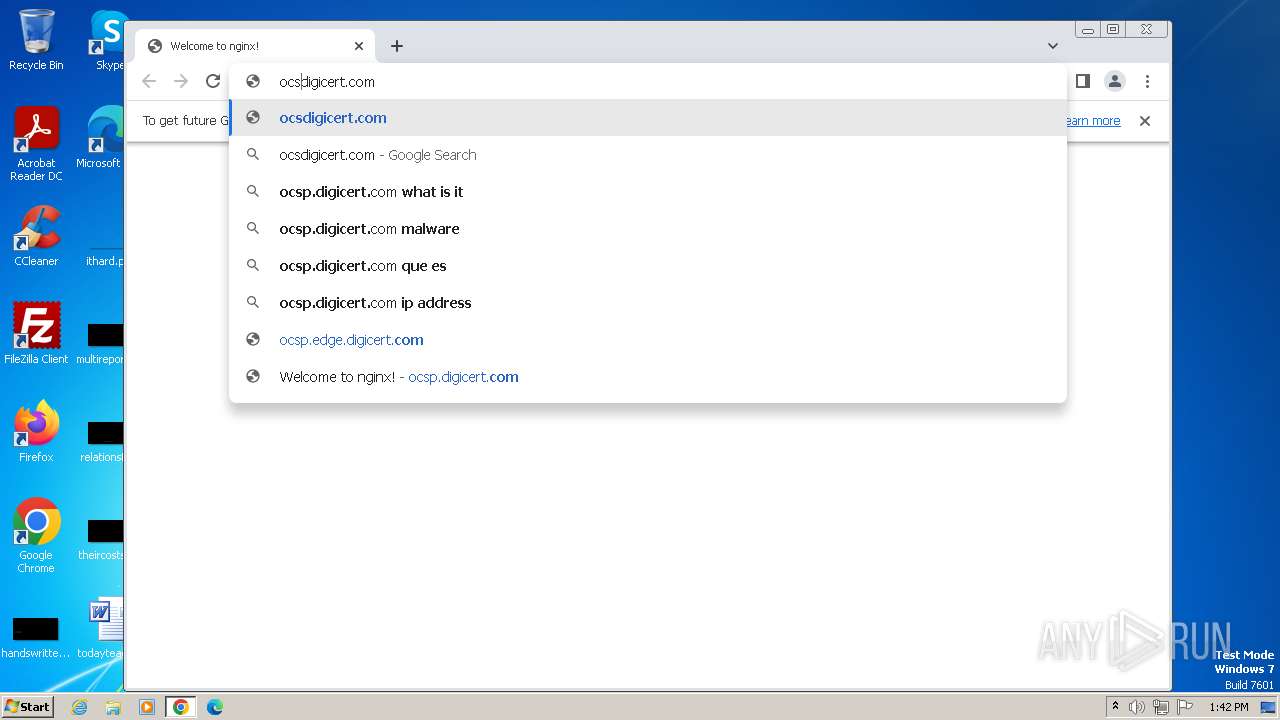Open 'Welcome to nginx! - ocsp.digicert.com' suggestion
The image size is (1280, 720).
tap(648, 377)
